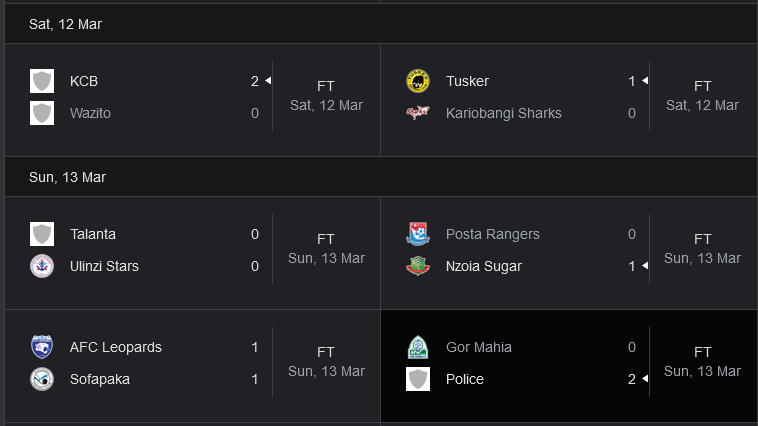The image size is (758, 426).
Task: Select the Nzoia Sugar team name
Action: click(484, 266)
